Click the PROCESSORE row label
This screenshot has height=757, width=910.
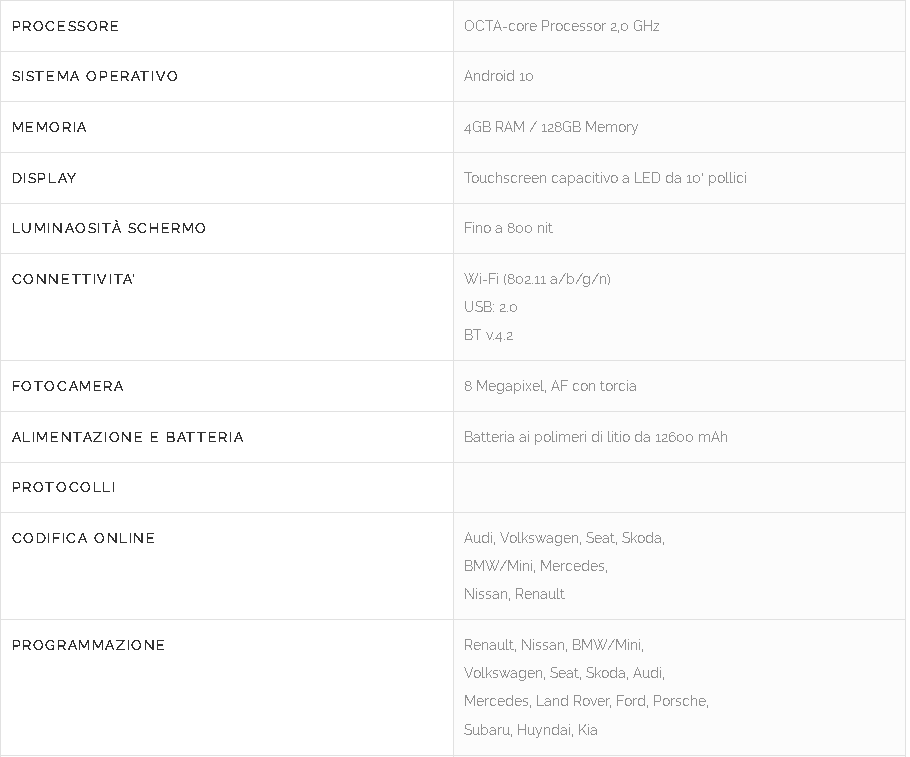point(66,26)
